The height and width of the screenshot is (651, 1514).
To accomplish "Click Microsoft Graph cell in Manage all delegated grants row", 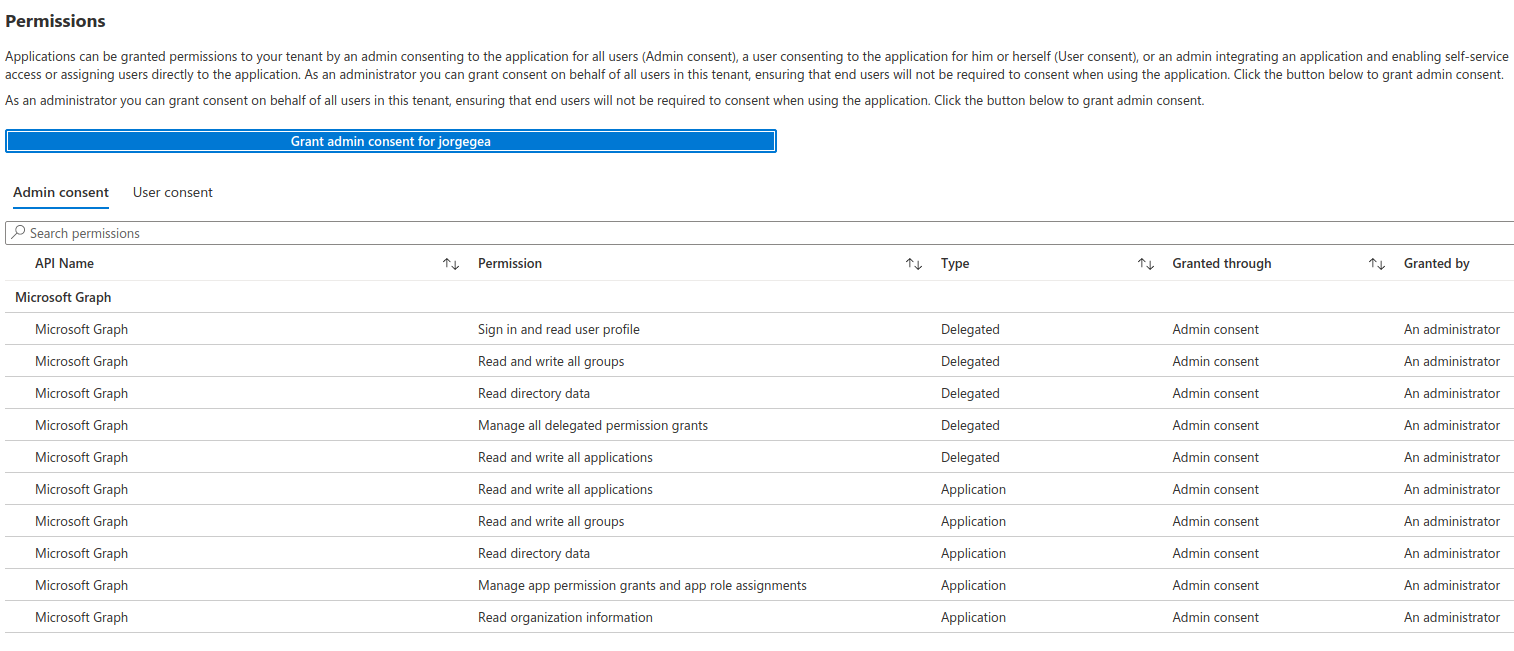I will 81,425.
